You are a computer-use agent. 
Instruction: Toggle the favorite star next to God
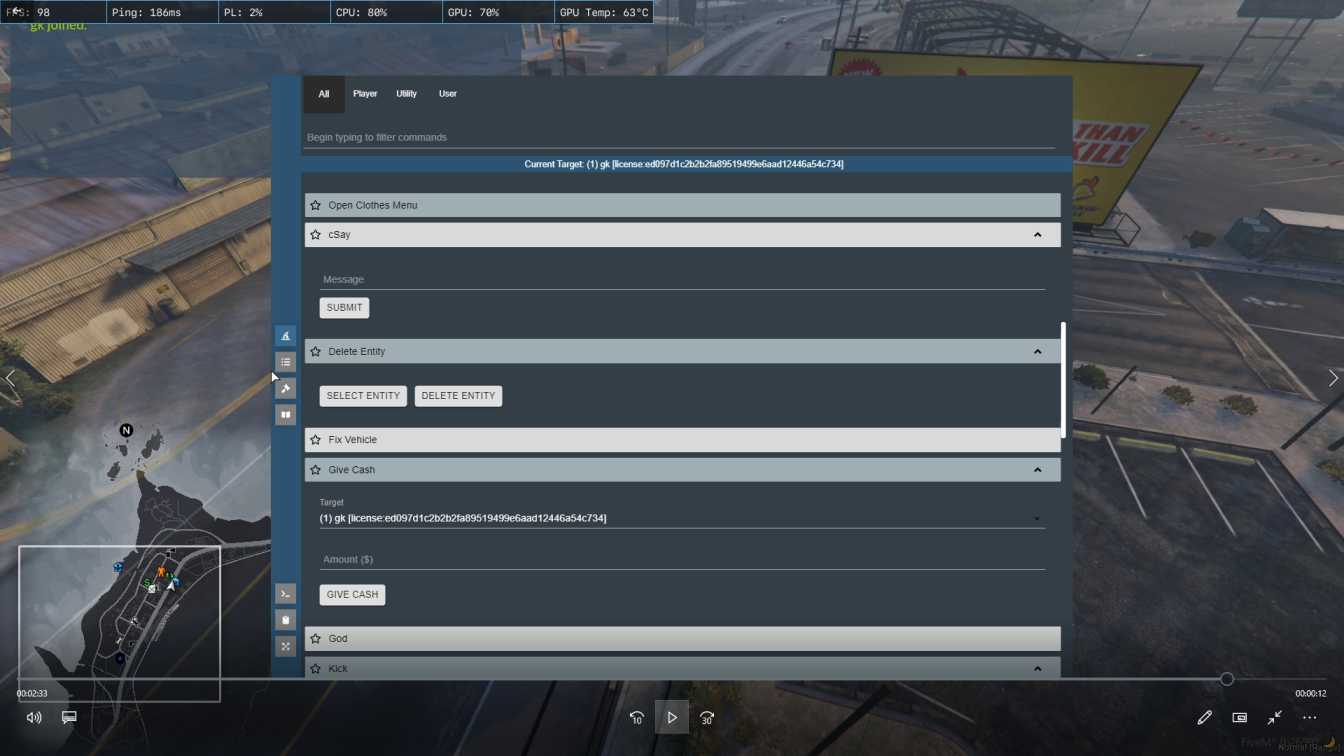point(315,638)
